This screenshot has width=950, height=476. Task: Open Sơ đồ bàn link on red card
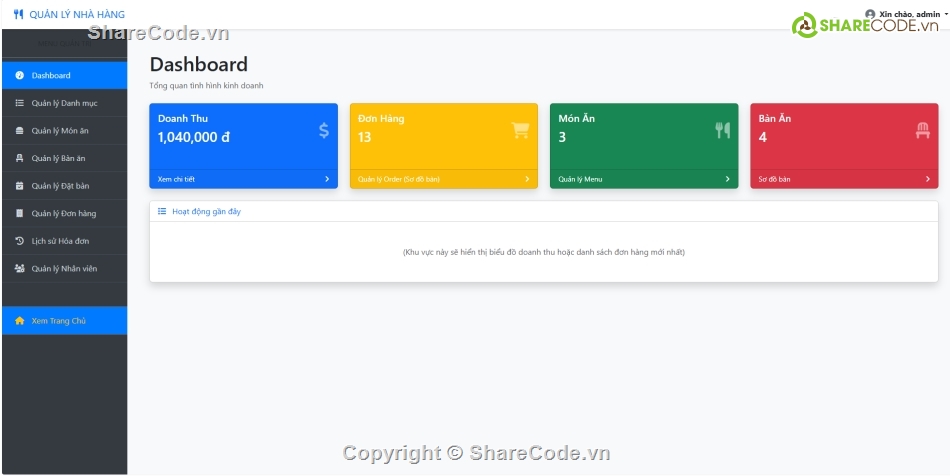[774, 179]
